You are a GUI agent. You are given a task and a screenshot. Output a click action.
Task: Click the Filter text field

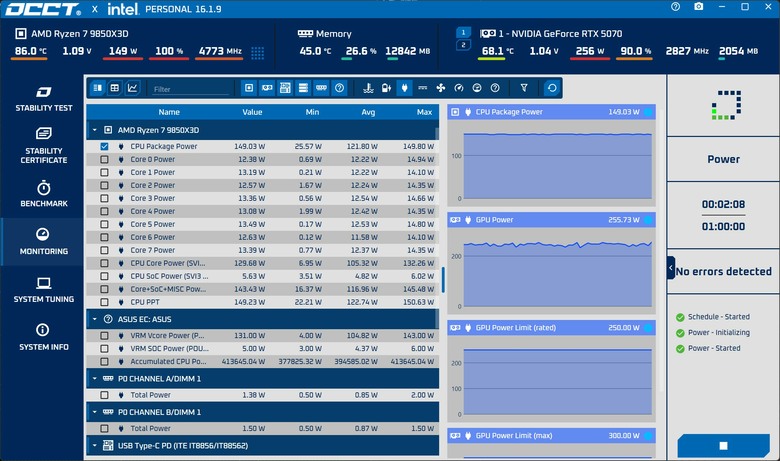pos(191,89)
